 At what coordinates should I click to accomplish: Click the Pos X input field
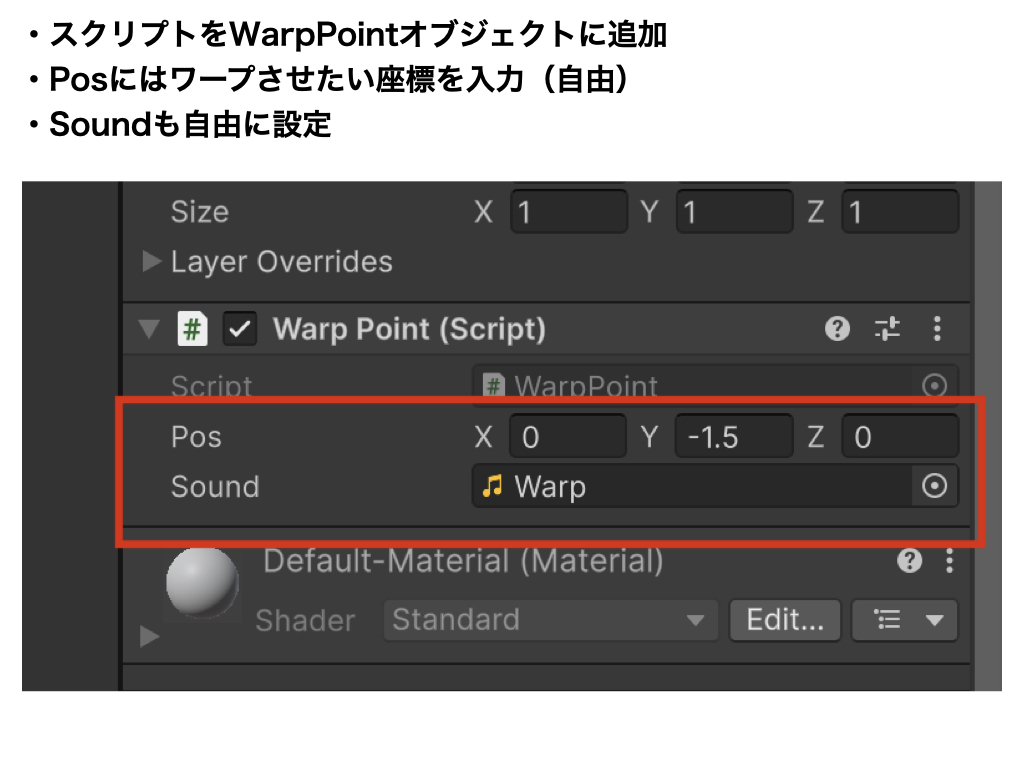567,437
